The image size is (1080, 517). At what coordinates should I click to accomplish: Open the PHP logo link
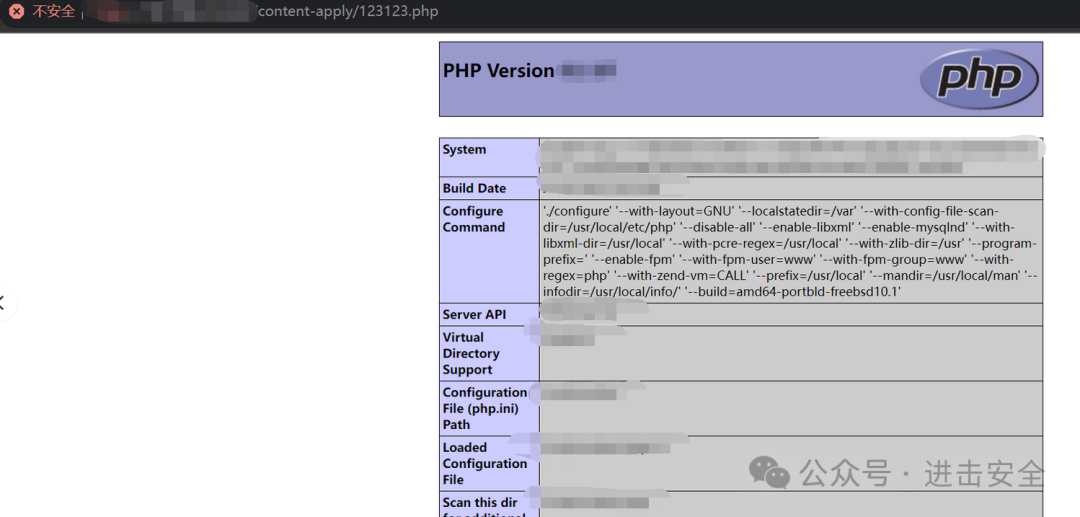[x=979, y=79]
